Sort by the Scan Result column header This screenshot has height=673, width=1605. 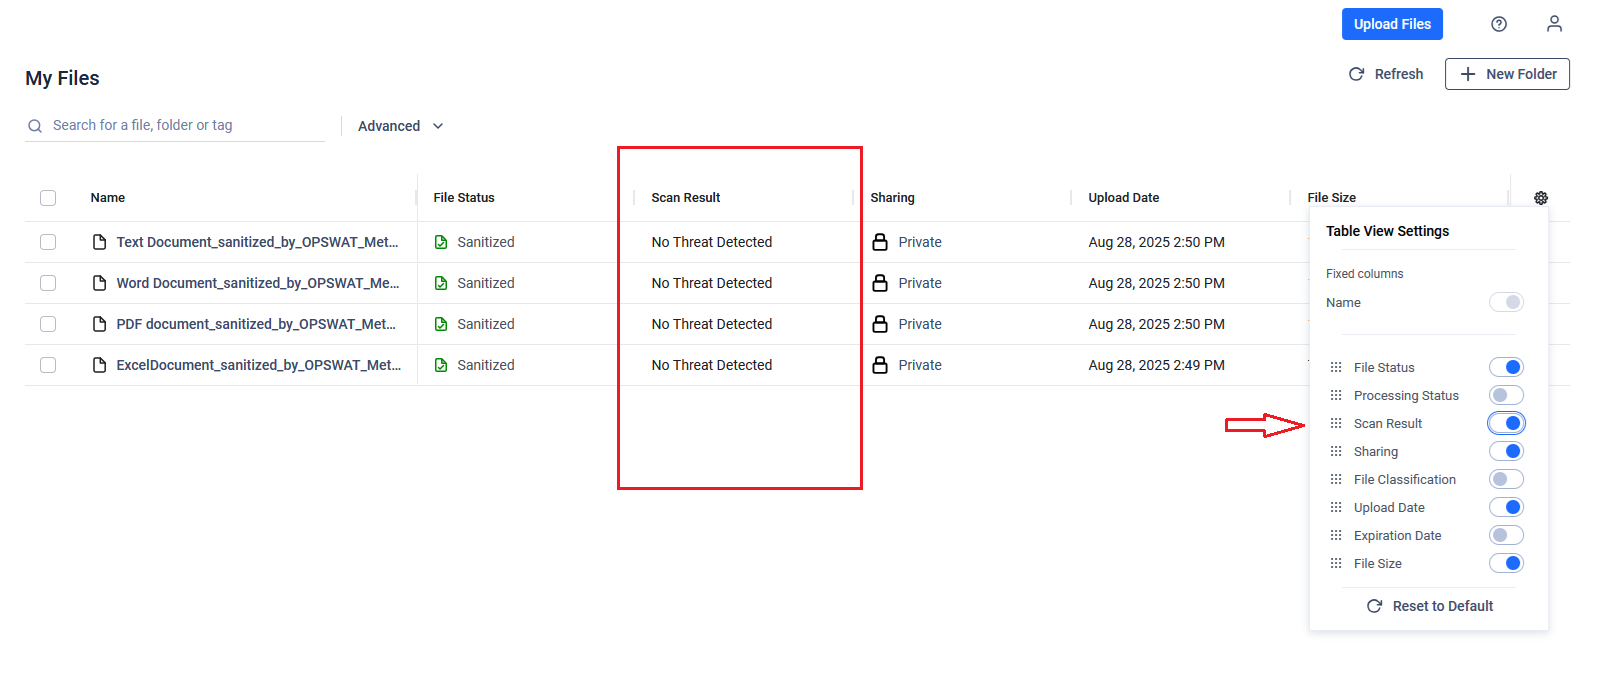point(686,198)
